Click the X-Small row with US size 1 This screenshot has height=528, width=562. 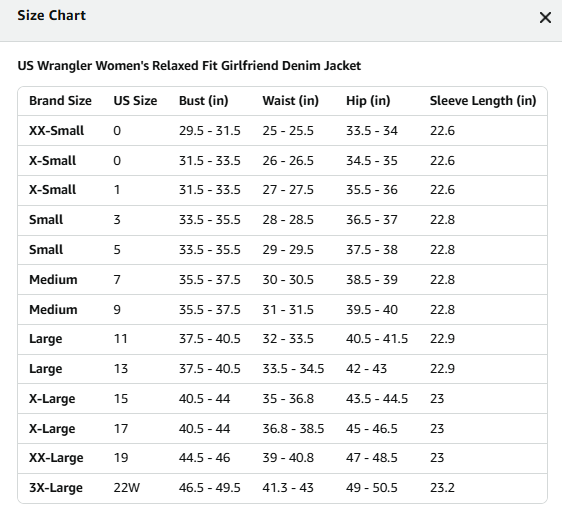(x=282, y=190)
